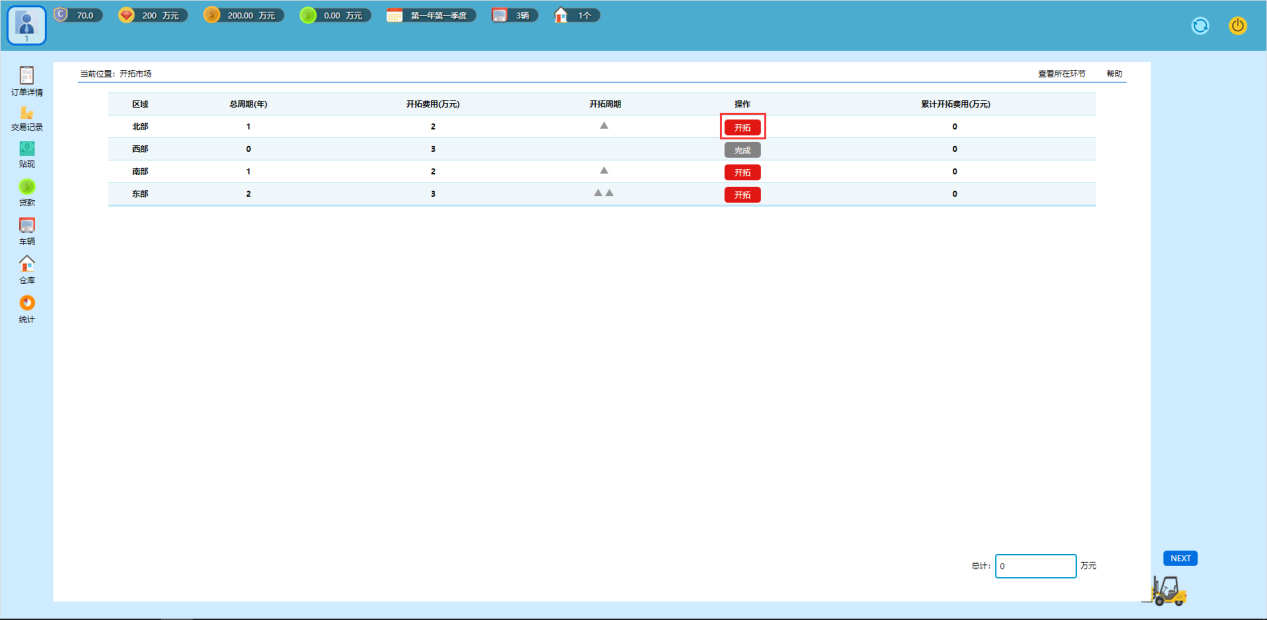Go to 车辆 vehicles in sidebar

click(27, 227)
